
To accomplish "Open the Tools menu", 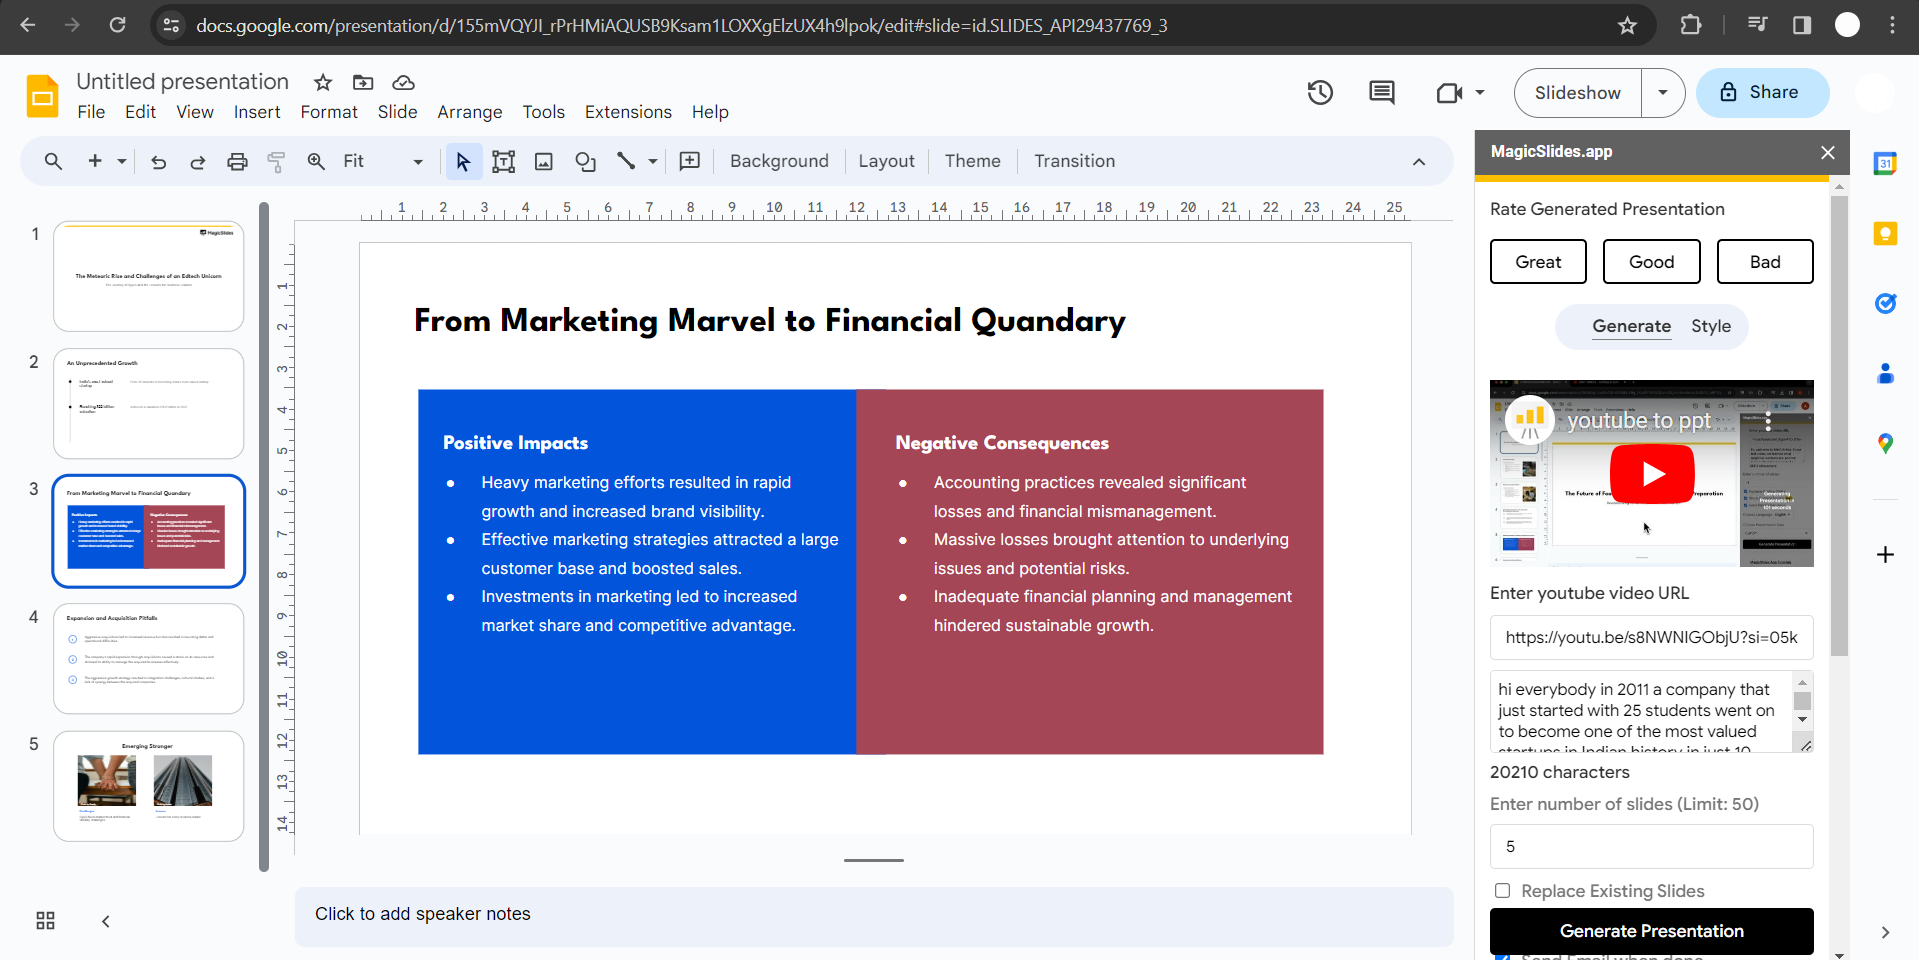I will 543,112.
